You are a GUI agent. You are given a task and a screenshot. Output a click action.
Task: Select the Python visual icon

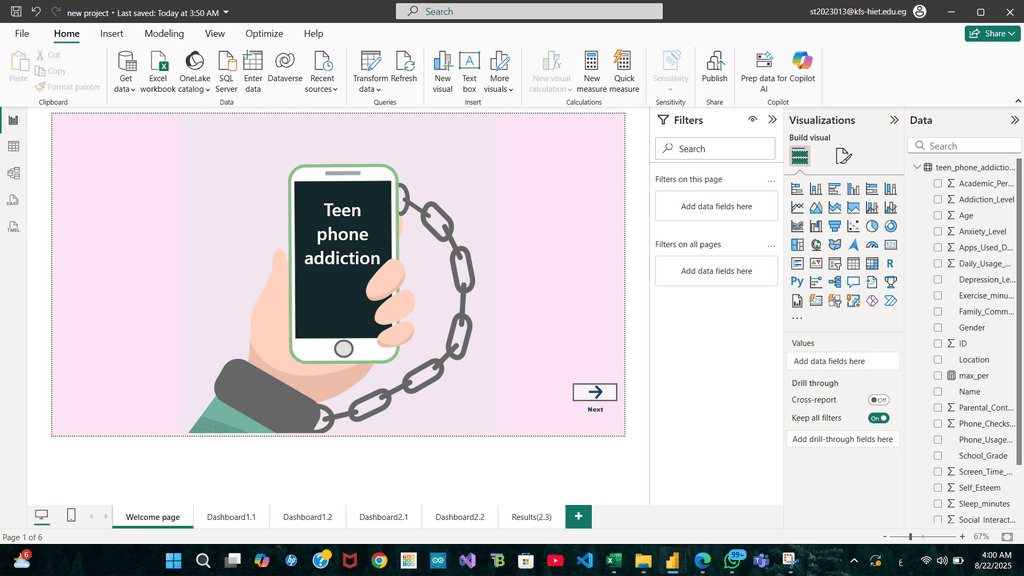(x=797, y=282)
